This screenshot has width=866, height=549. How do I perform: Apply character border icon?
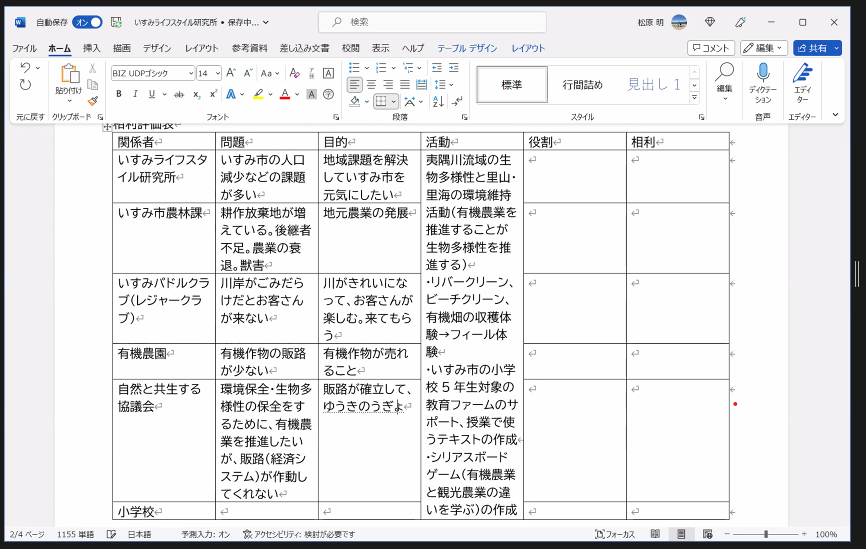click(x=328, y=73)
